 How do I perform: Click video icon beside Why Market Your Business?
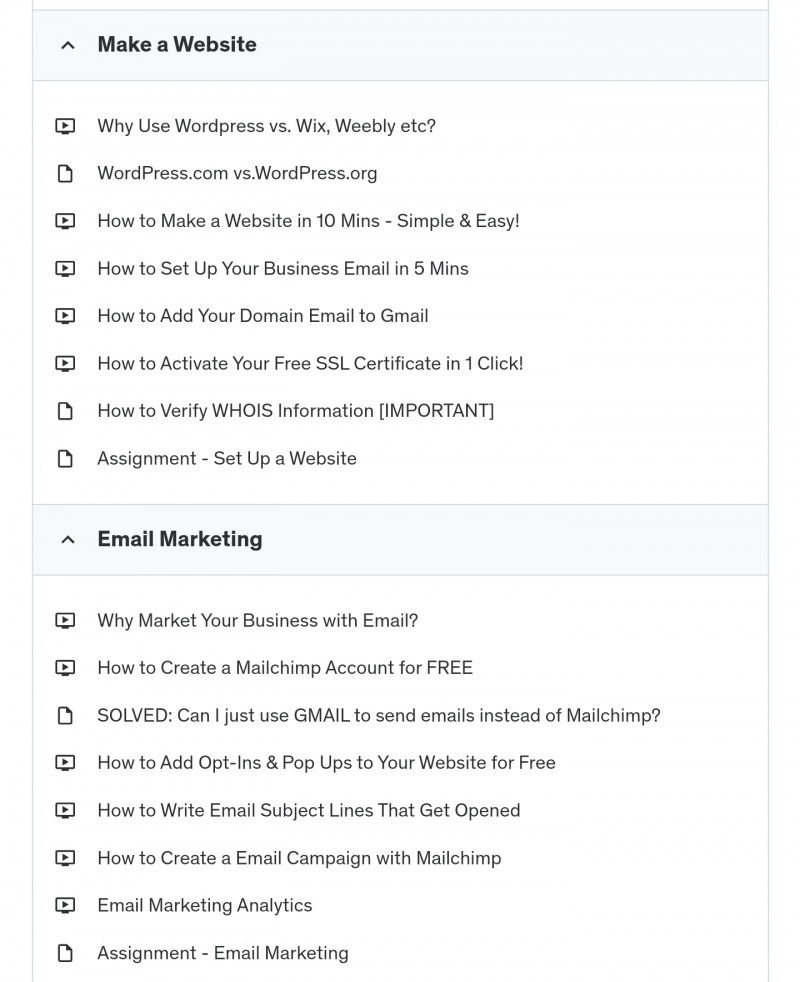[65, 621]
